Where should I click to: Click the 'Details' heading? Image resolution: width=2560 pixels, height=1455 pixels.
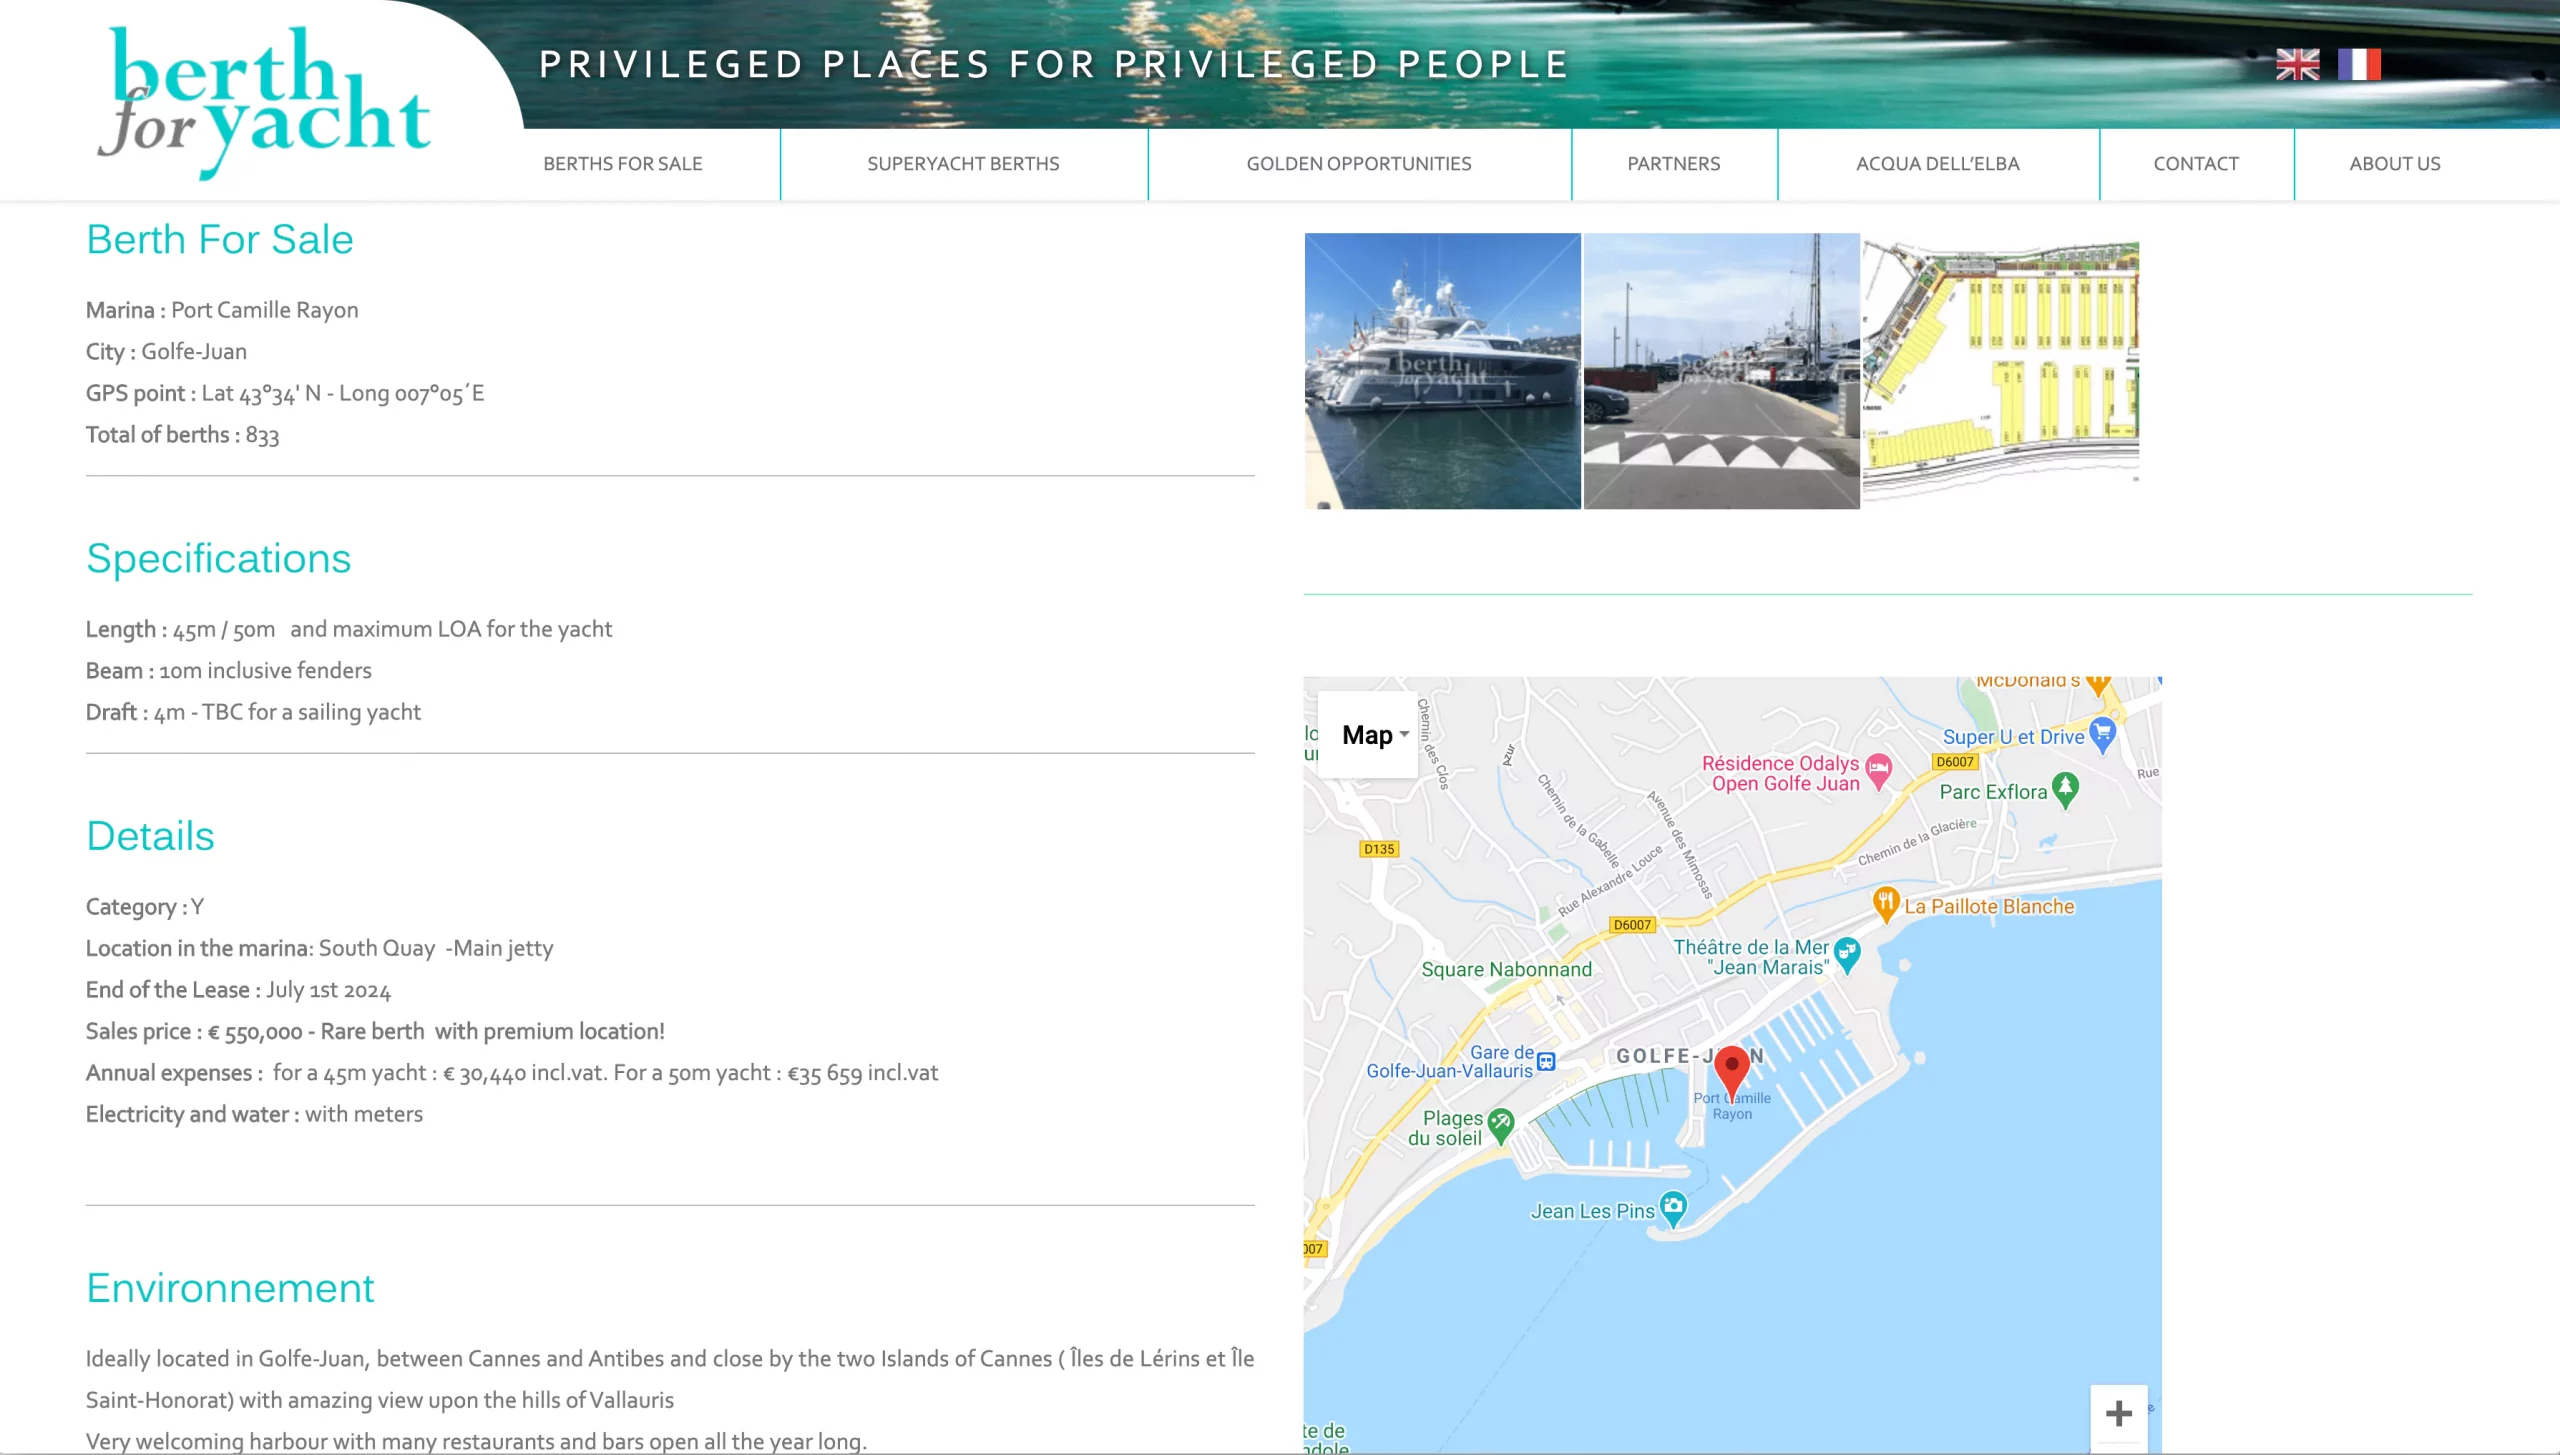150,836
